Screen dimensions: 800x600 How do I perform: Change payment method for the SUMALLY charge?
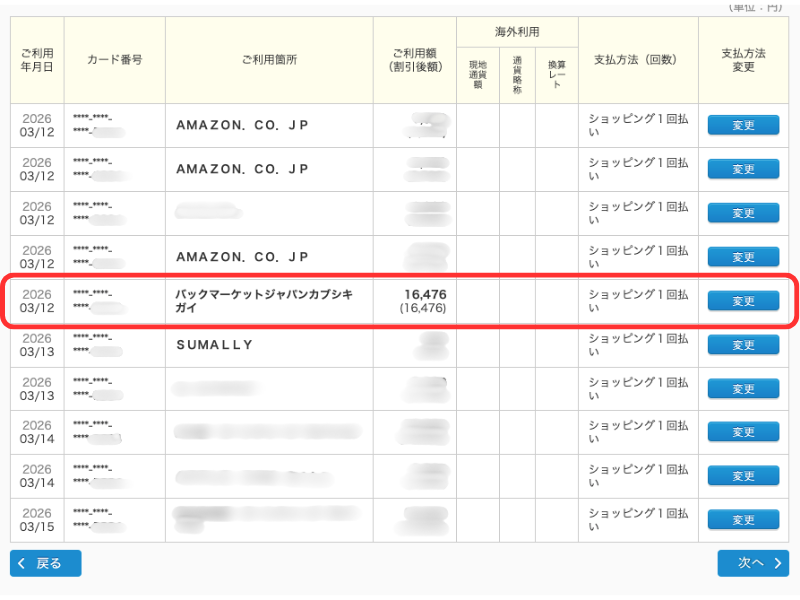click(743, 345)
